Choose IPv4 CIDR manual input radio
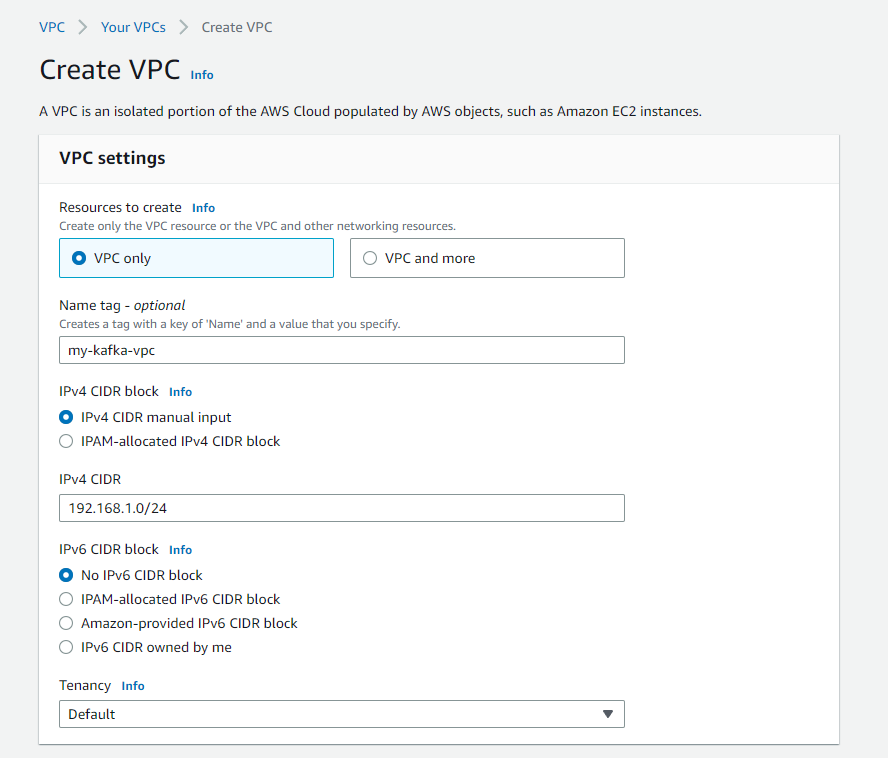This screenshot has width=888, height=758. point(66,417)
